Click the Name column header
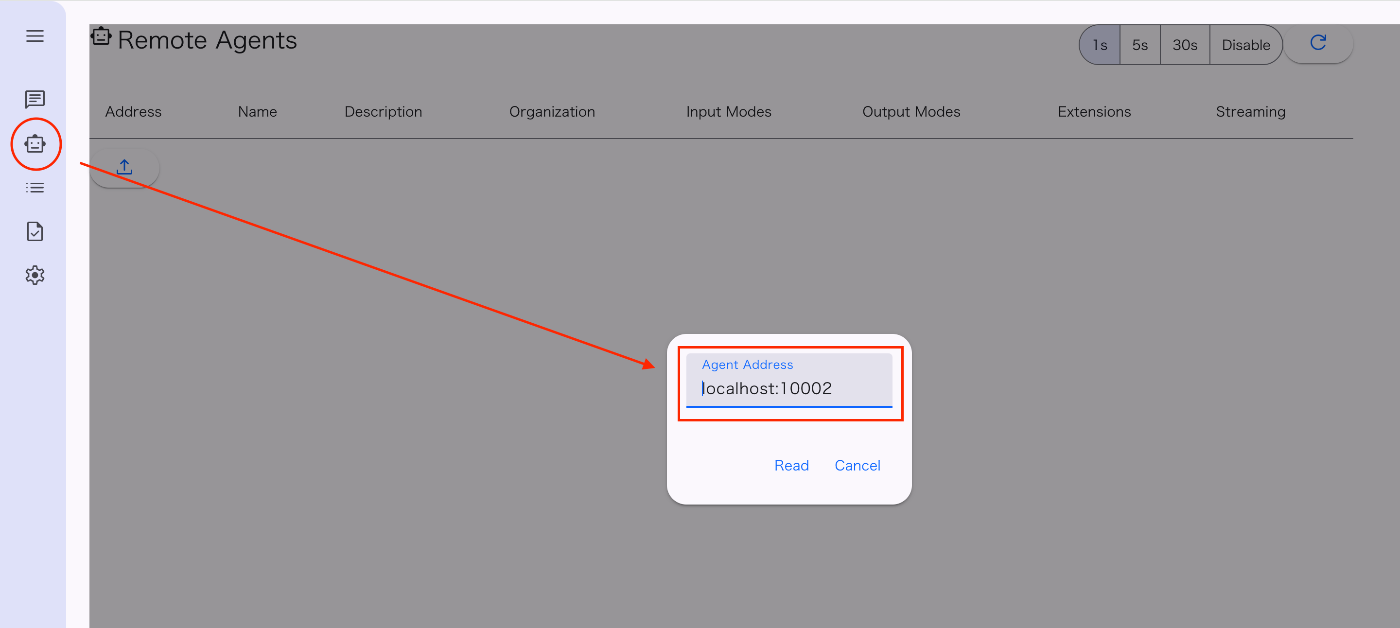This screenshot has height=628, width=1400. [x=257, y=112]
